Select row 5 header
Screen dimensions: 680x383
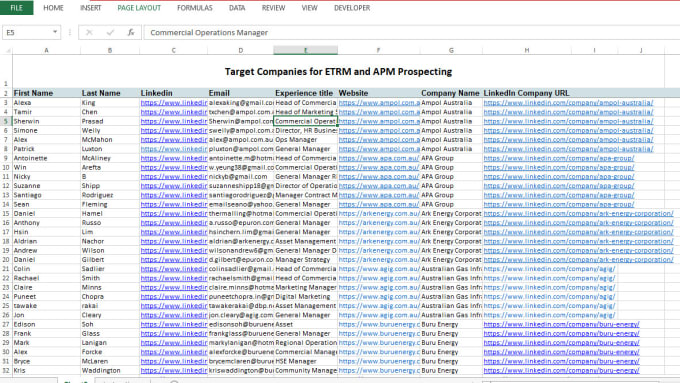pyautogui.click(x=6, y=121)
